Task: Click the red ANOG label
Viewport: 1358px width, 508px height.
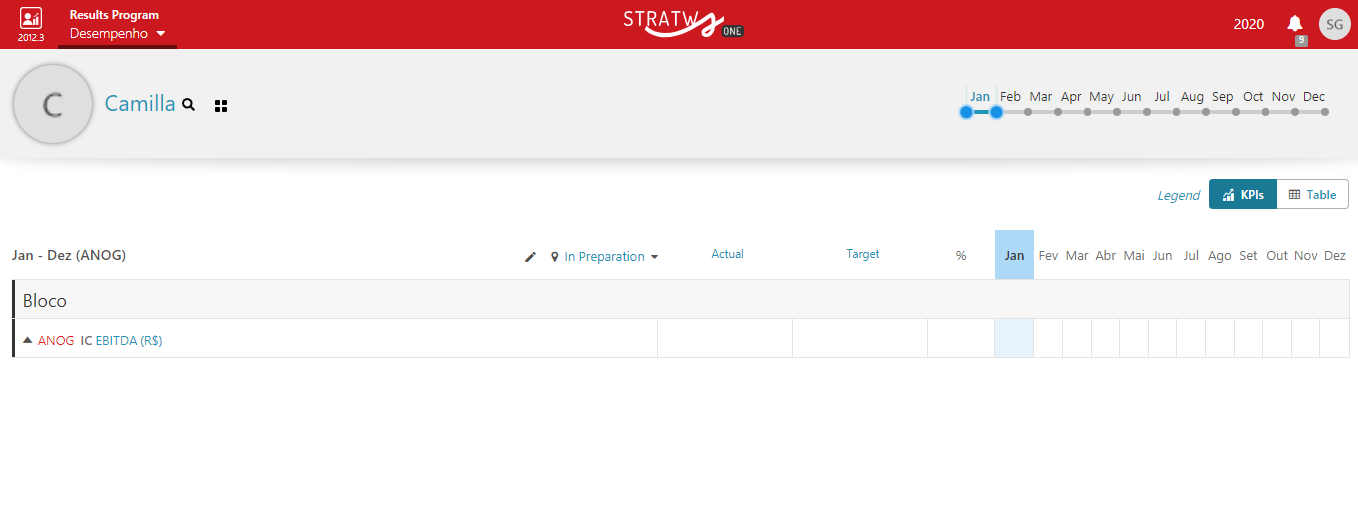Action: [x=56, y=341]
